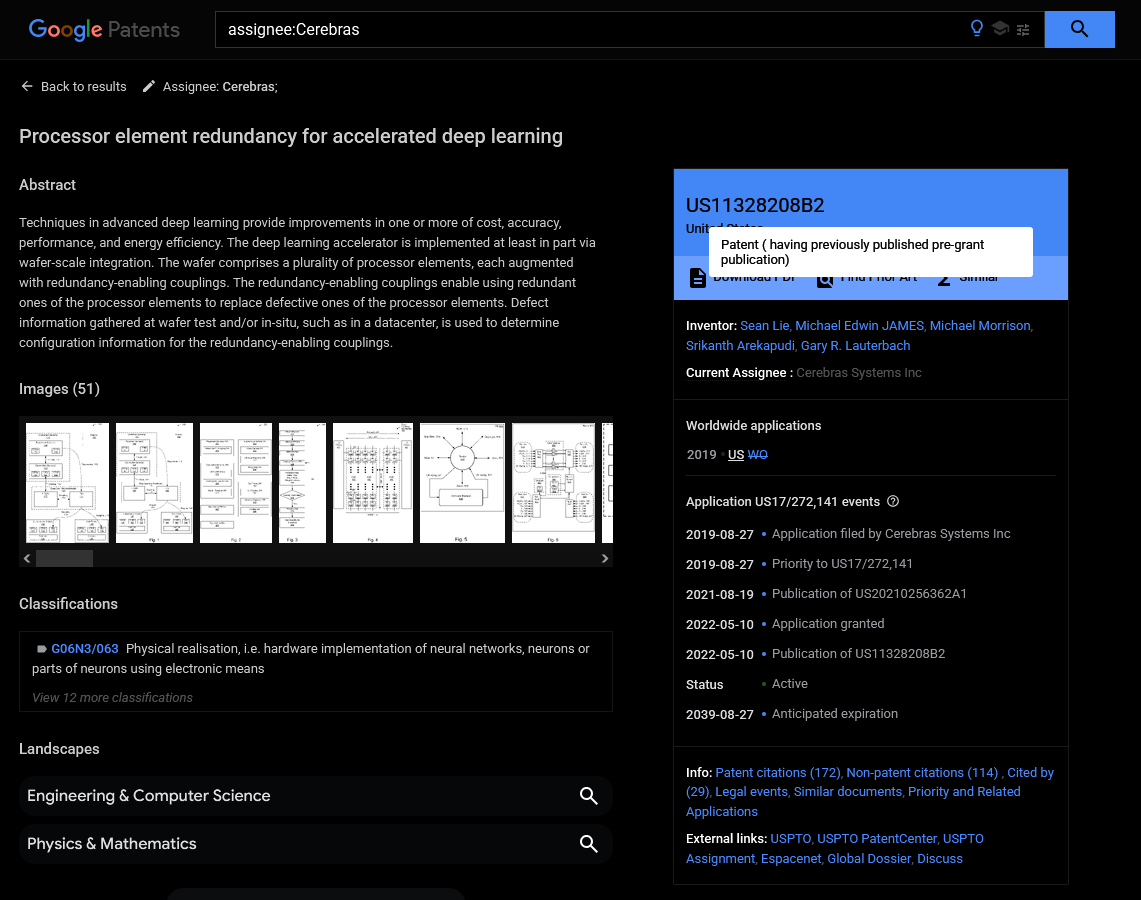Click the 2039-08-27 Anticipated expiration entry
The image size is (1141, 900).
(792, 714)
